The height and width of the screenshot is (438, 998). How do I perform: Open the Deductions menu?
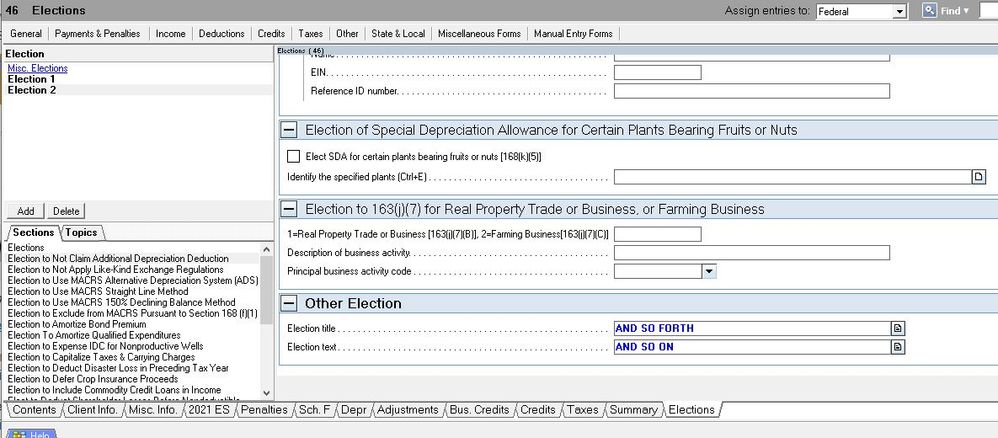tap(221, 33)
